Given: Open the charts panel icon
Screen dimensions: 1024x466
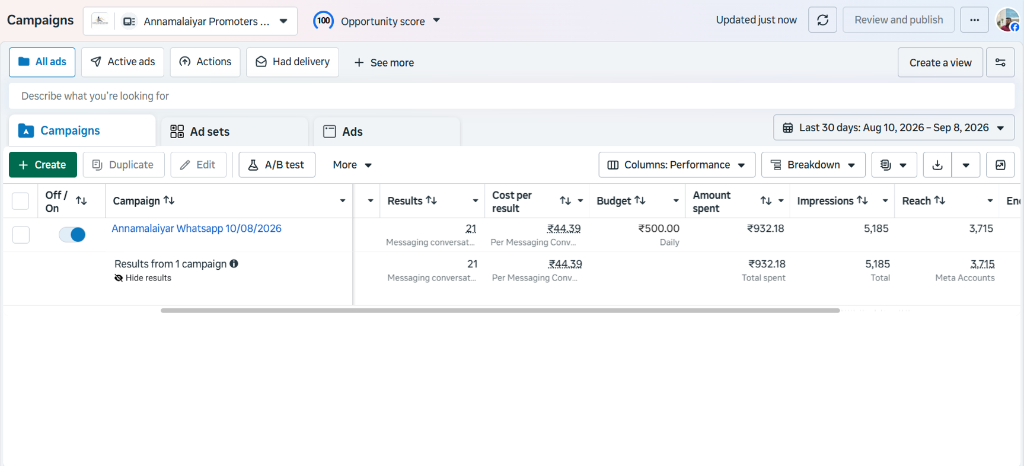Looking at the screenshot, I should [1000, 165].
